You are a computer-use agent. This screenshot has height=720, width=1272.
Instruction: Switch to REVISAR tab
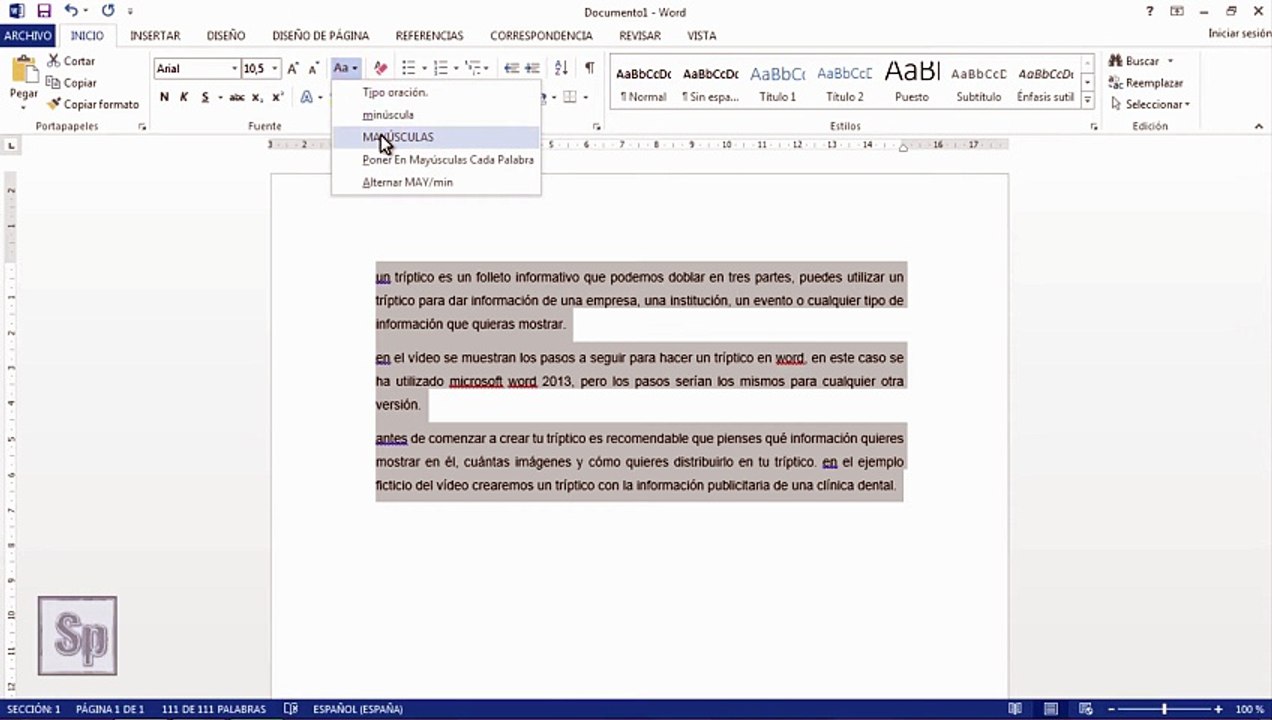[640, 35]
